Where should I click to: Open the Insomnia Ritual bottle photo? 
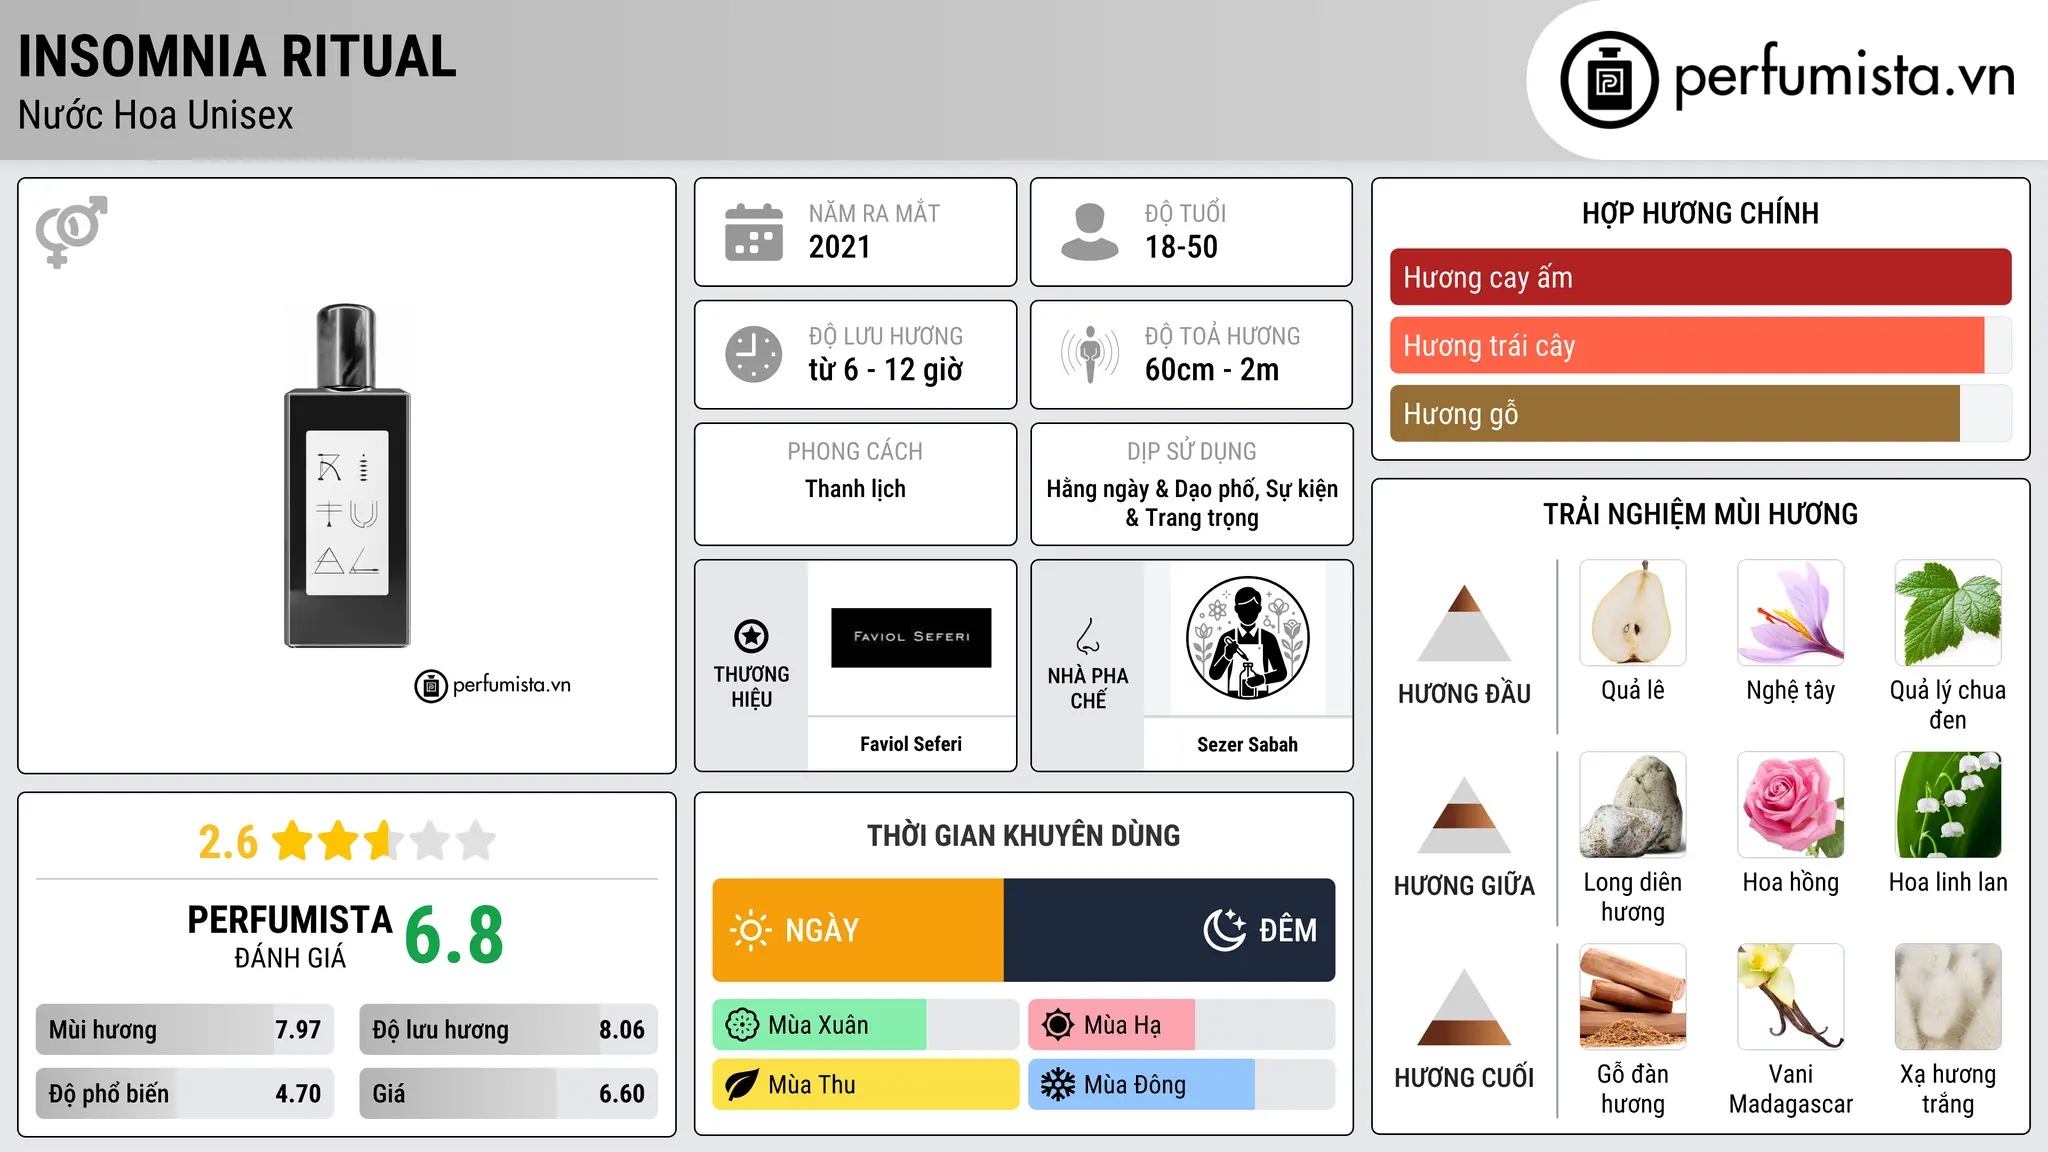click(x=347, y=476)
